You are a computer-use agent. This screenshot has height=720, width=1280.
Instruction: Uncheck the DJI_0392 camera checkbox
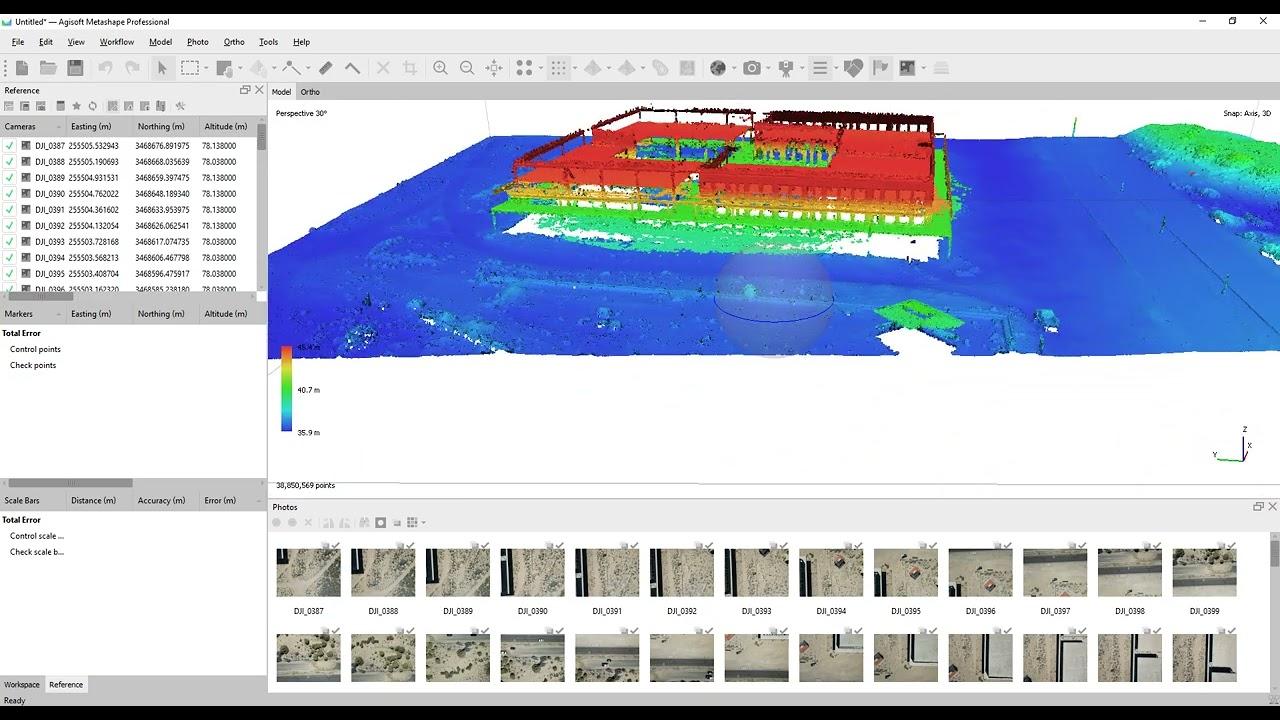point(9,226)
